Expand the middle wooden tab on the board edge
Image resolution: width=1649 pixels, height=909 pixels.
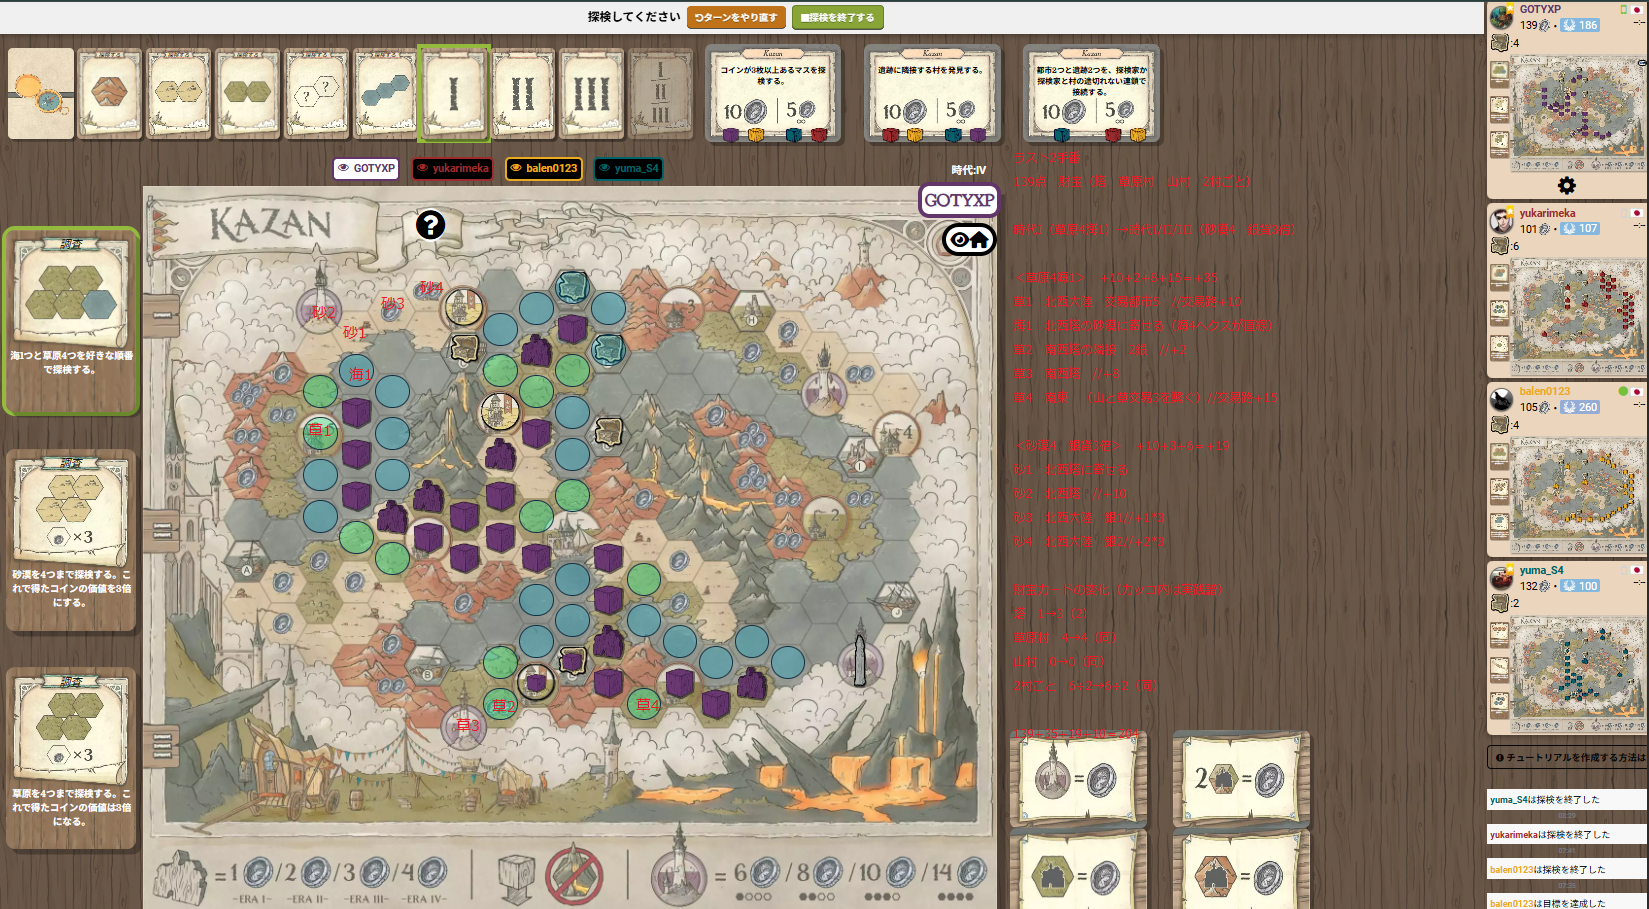161,531
